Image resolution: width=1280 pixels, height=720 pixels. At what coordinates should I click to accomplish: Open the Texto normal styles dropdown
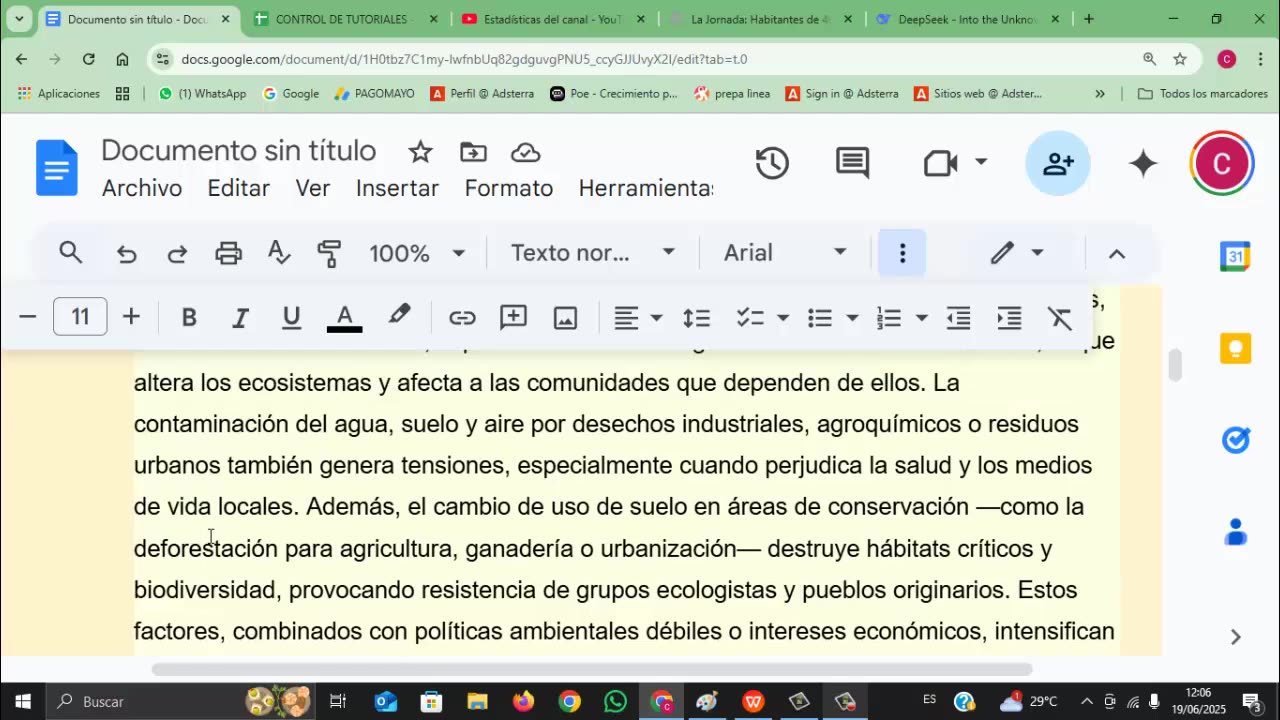pos(593,253)
